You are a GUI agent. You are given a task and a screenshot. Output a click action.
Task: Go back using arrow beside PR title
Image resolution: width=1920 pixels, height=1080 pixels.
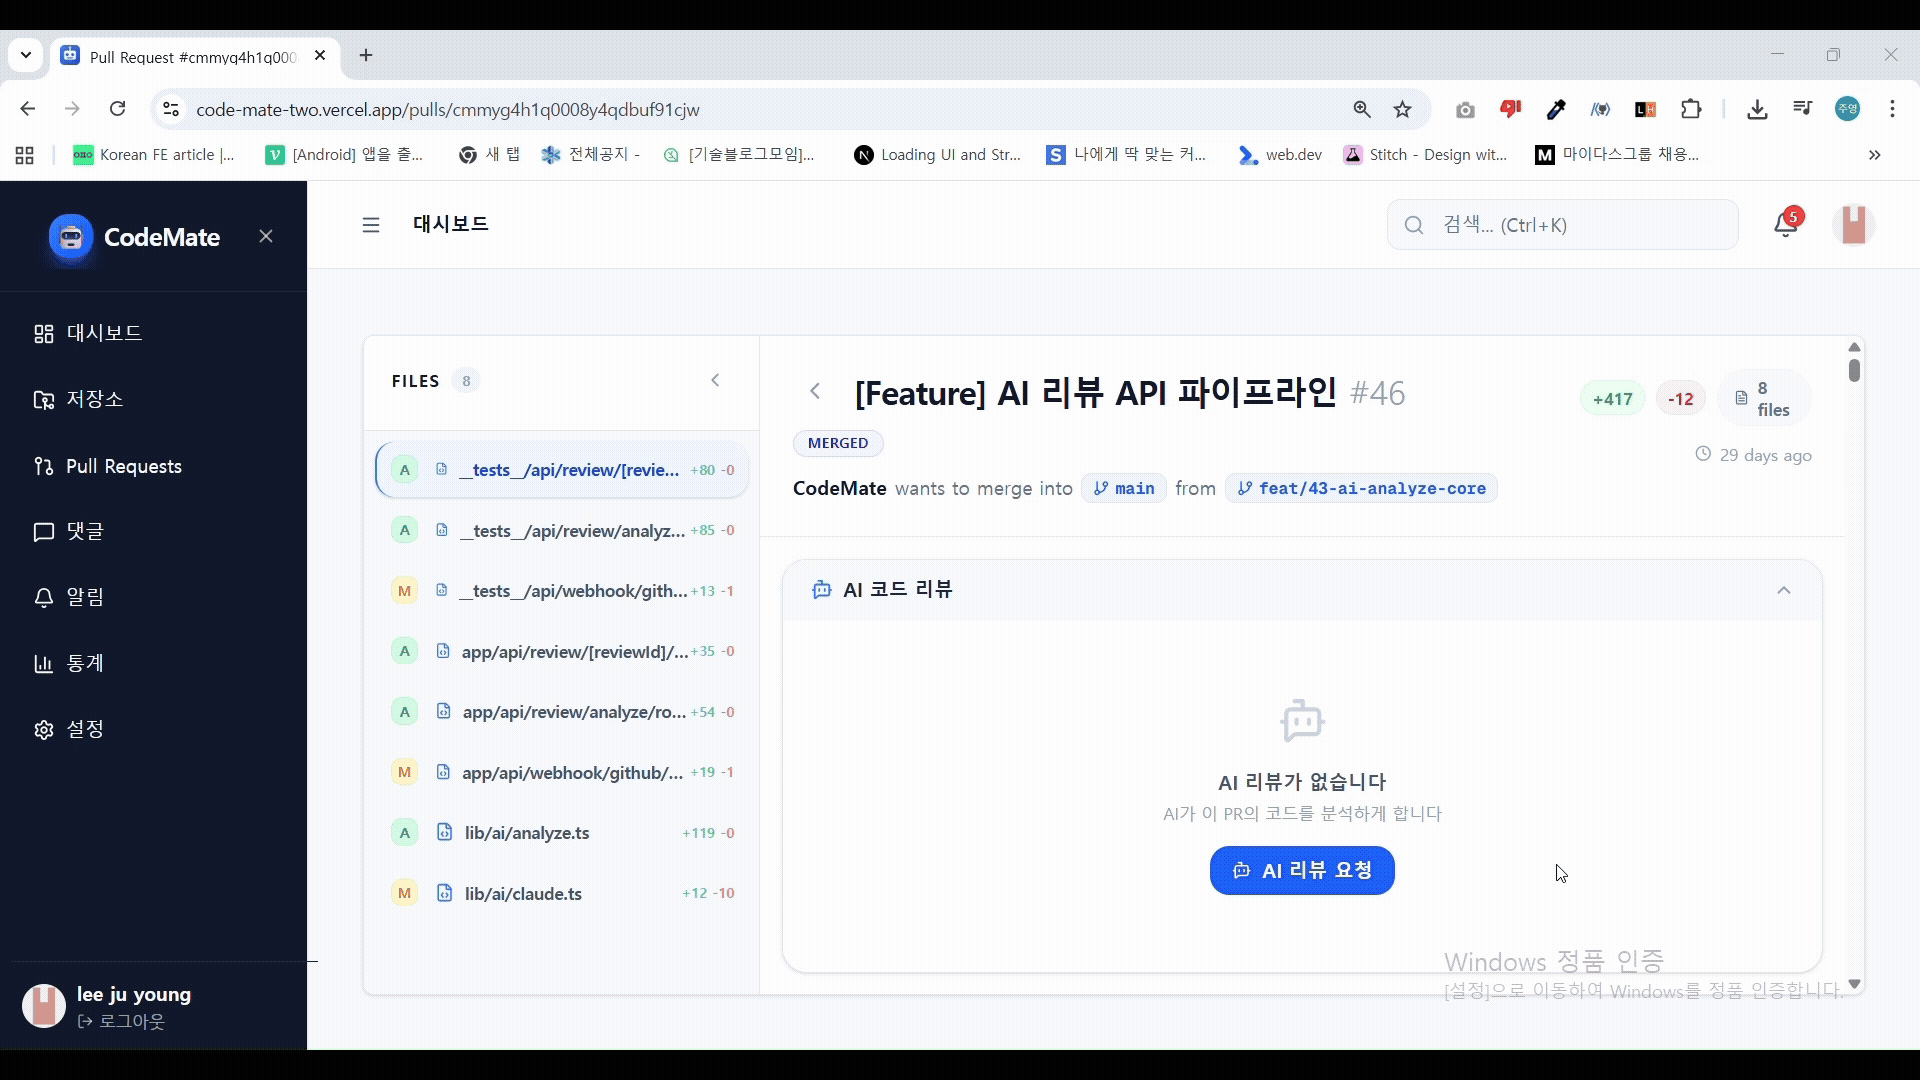[815, 392]
